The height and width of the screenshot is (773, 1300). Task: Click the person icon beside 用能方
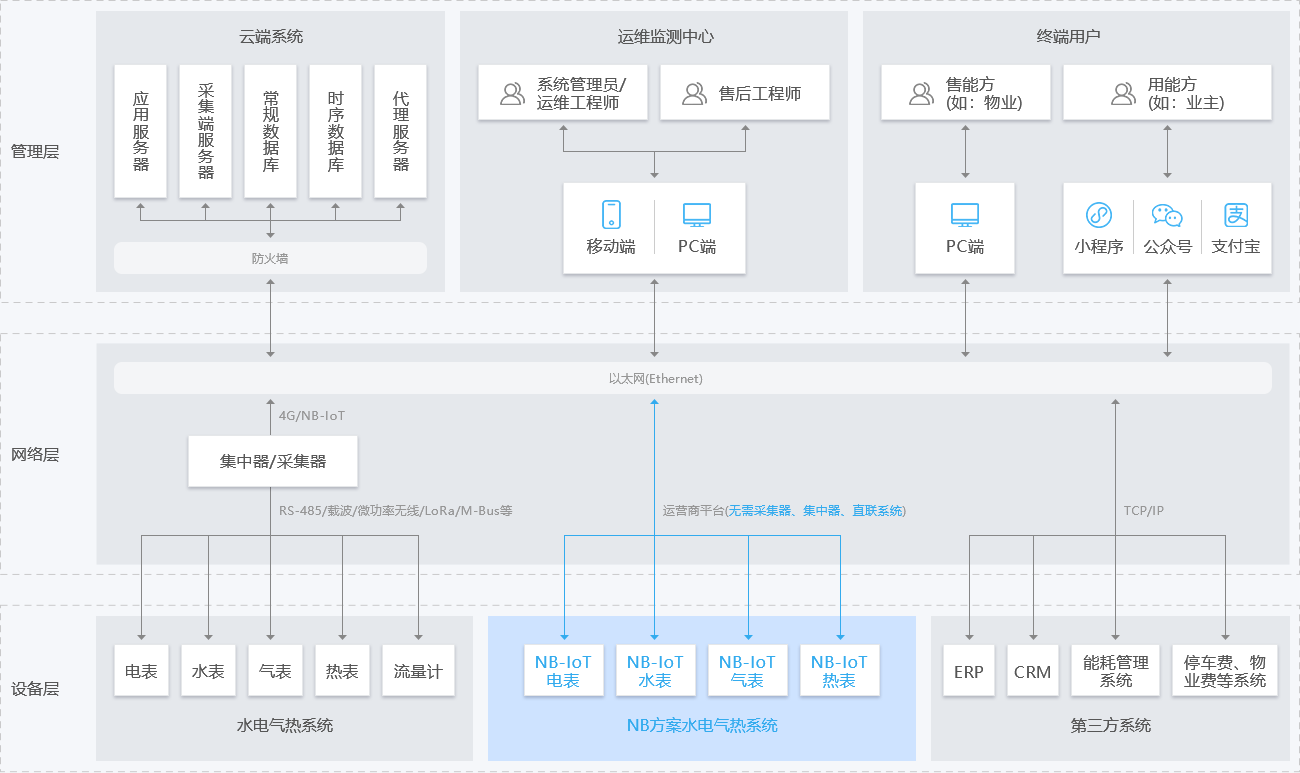[x=1123, y=94]
